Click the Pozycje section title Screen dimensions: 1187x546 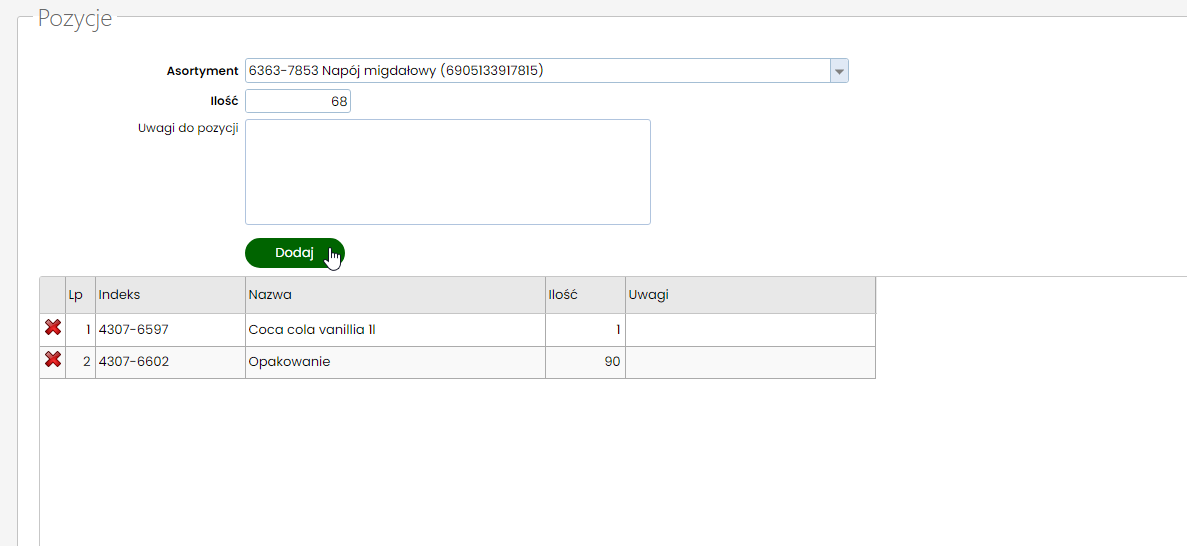click(x=75, y=18)
